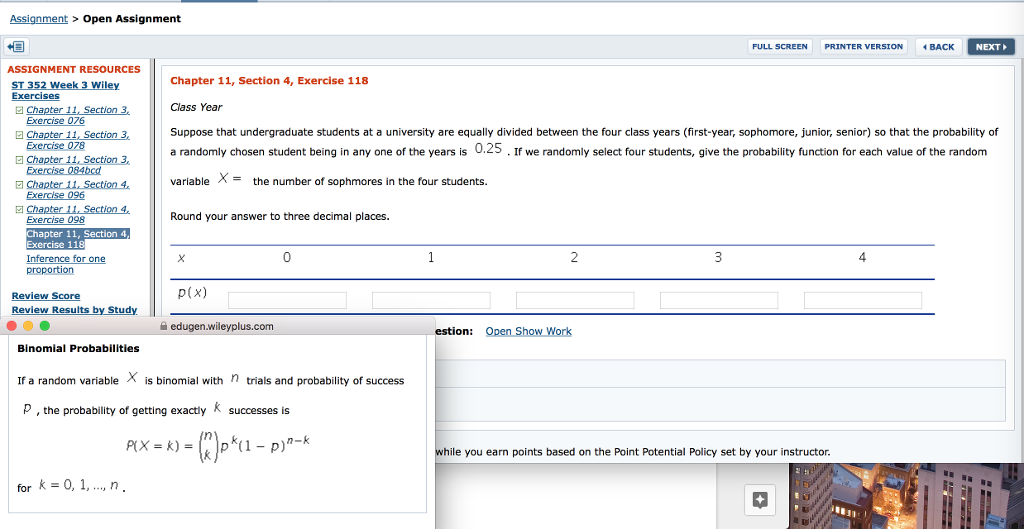Click Round your answer to three decimal places
Viewport: 1024px width, 529px height.
[280, 216]
